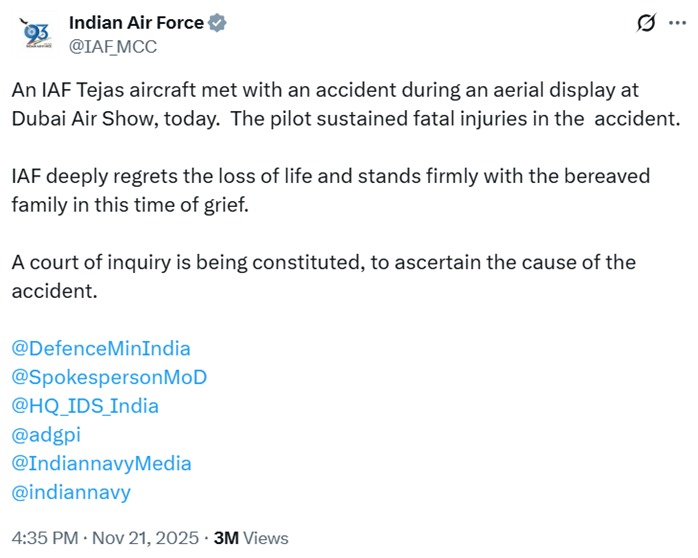Open the Indian Air Force display name
This screenshot has height=558, width=698.
tap(136, 22)
